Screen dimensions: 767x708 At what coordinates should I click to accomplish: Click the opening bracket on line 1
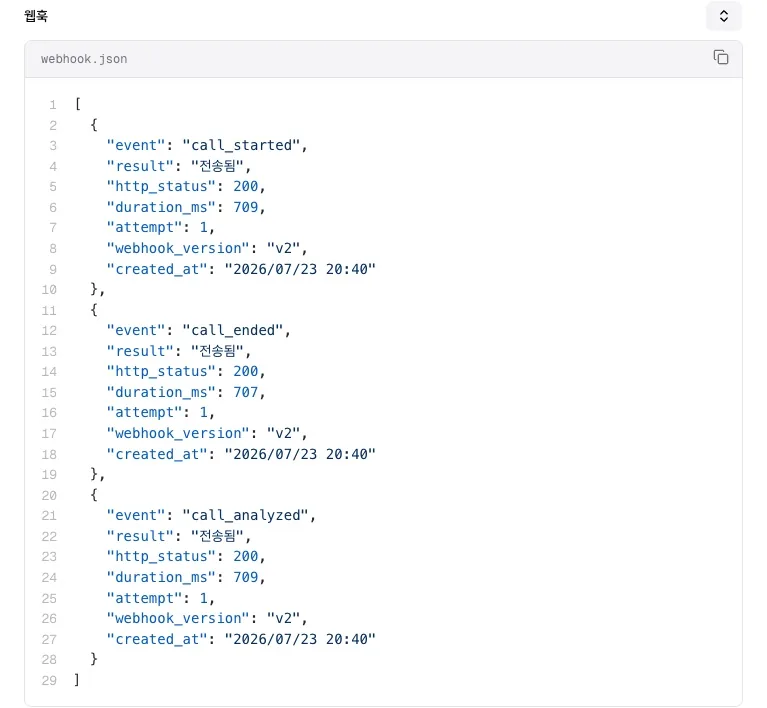click(78, 104)
